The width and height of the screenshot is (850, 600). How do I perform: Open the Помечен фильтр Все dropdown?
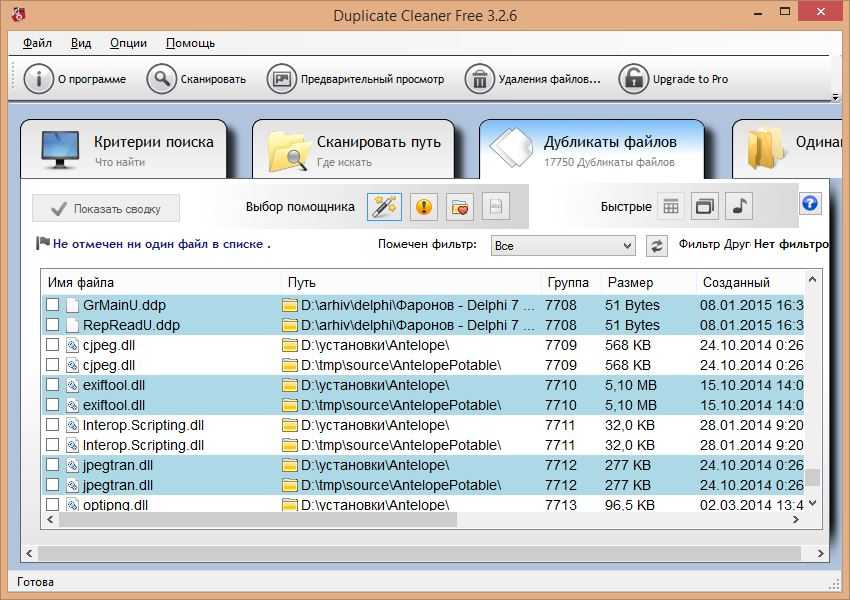click(563, 246)
